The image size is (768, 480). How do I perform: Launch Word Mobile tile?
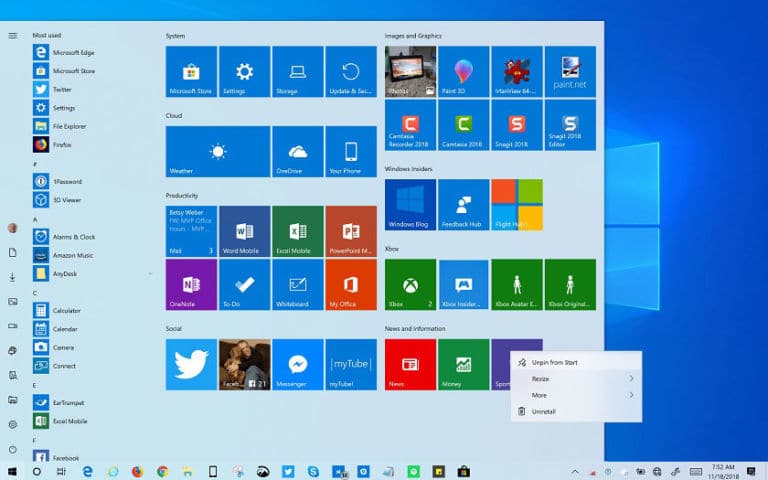pos(244,231)
